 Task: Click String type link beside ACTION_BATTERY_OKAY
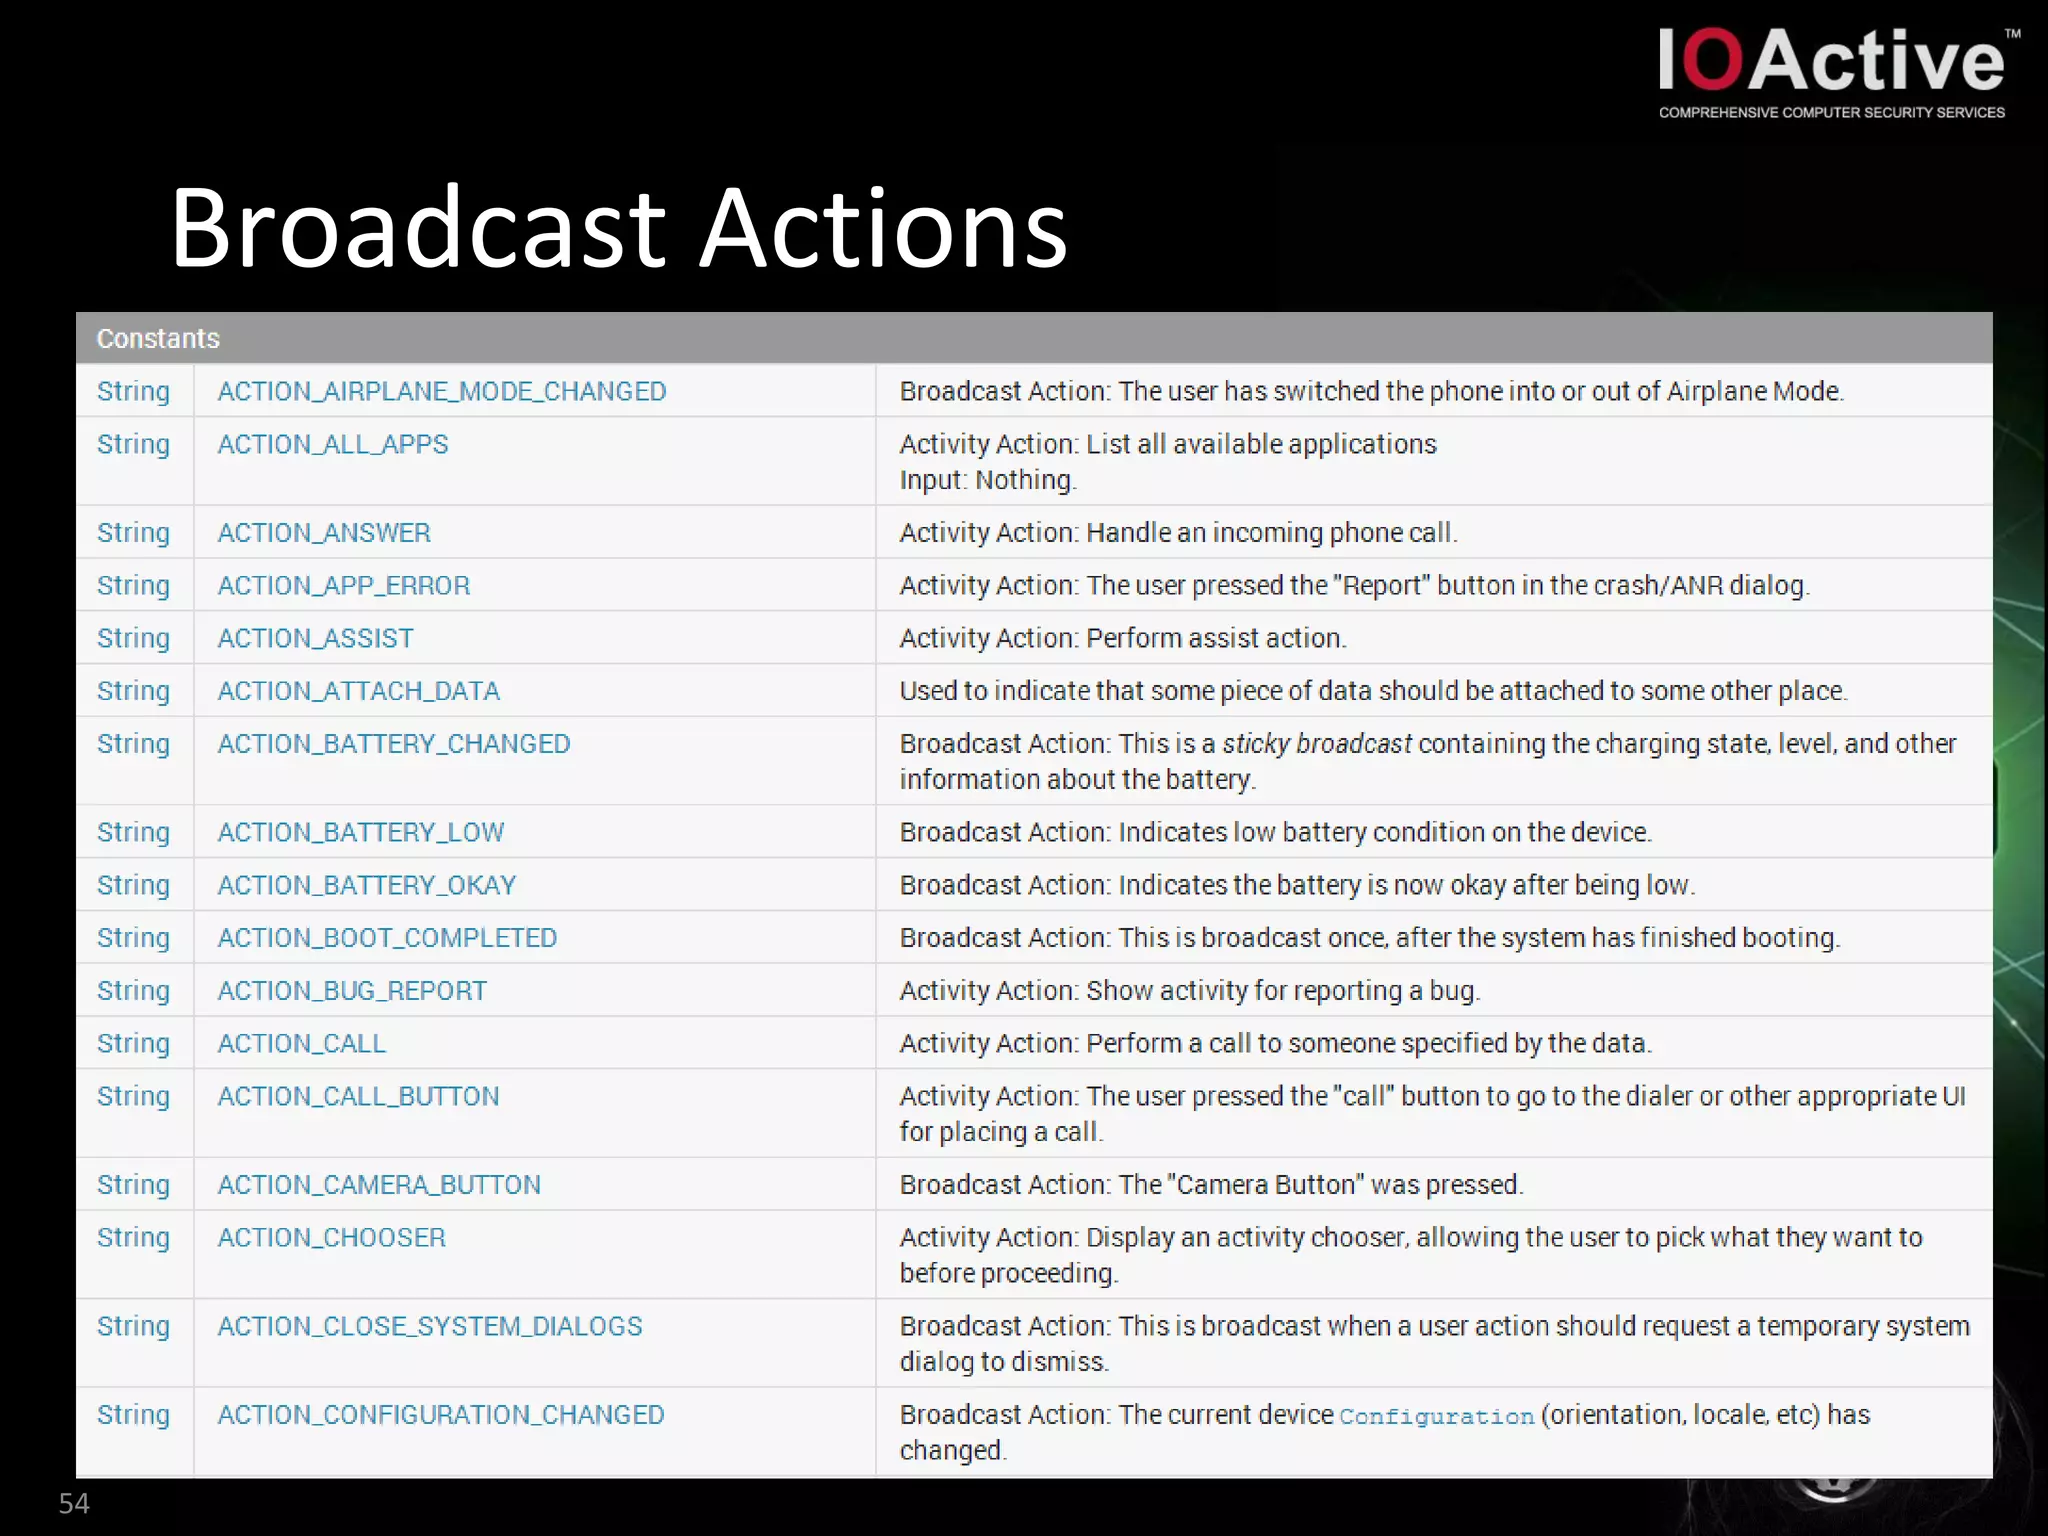point(133,886)
